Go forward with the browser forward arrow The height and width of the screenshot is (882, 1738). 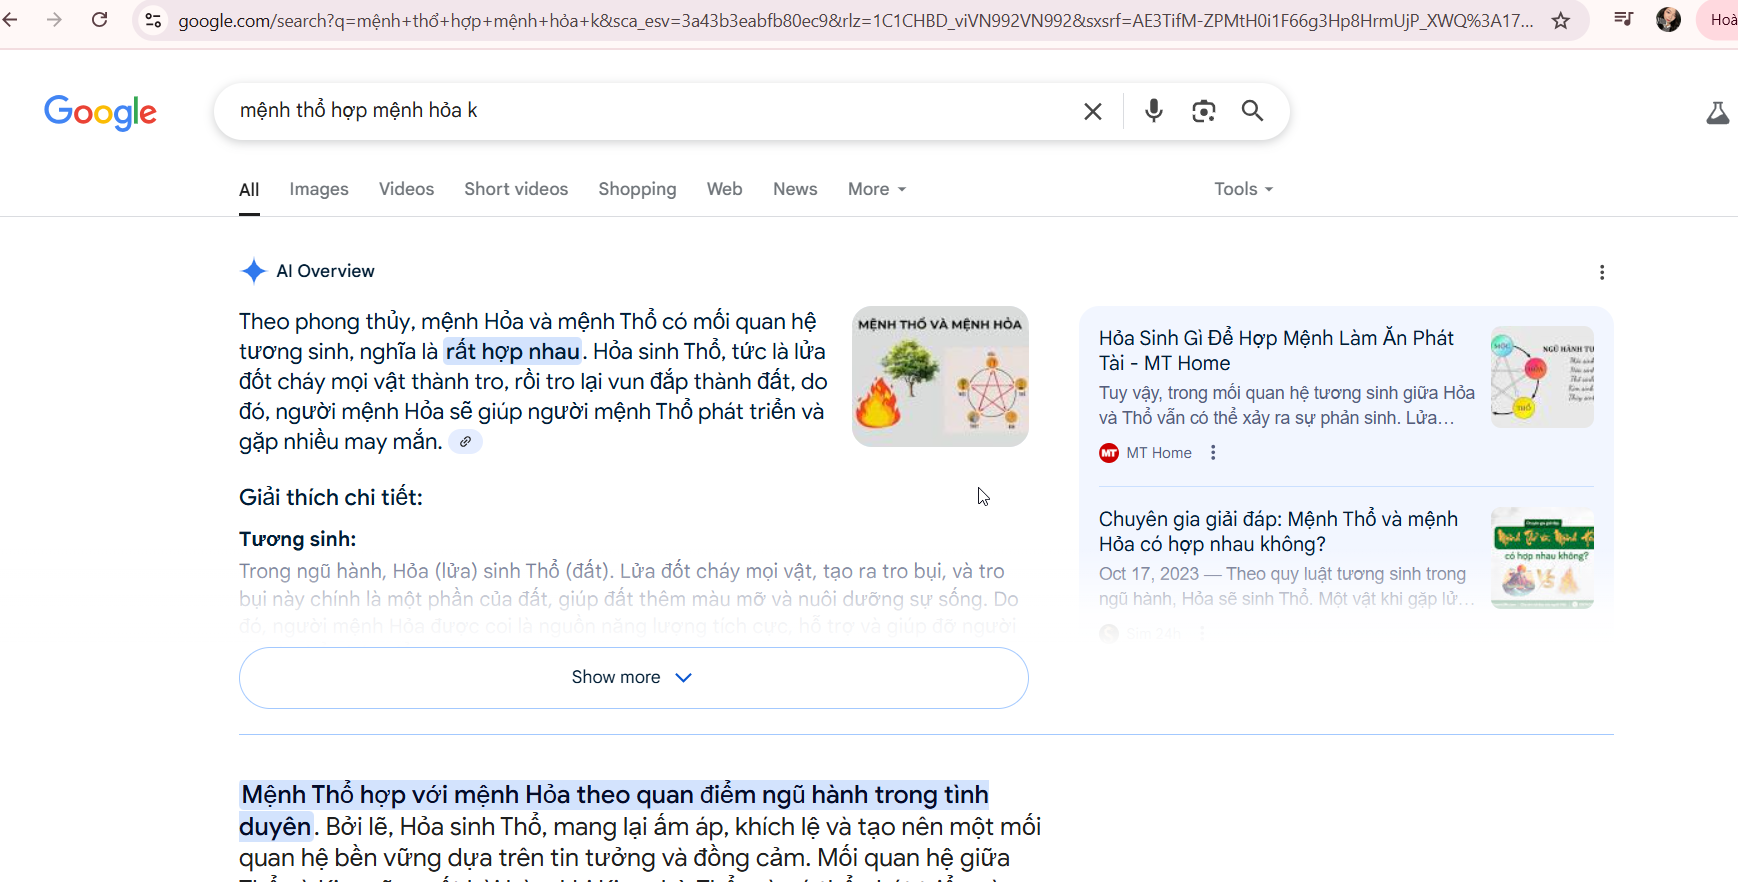coord(54,20)
